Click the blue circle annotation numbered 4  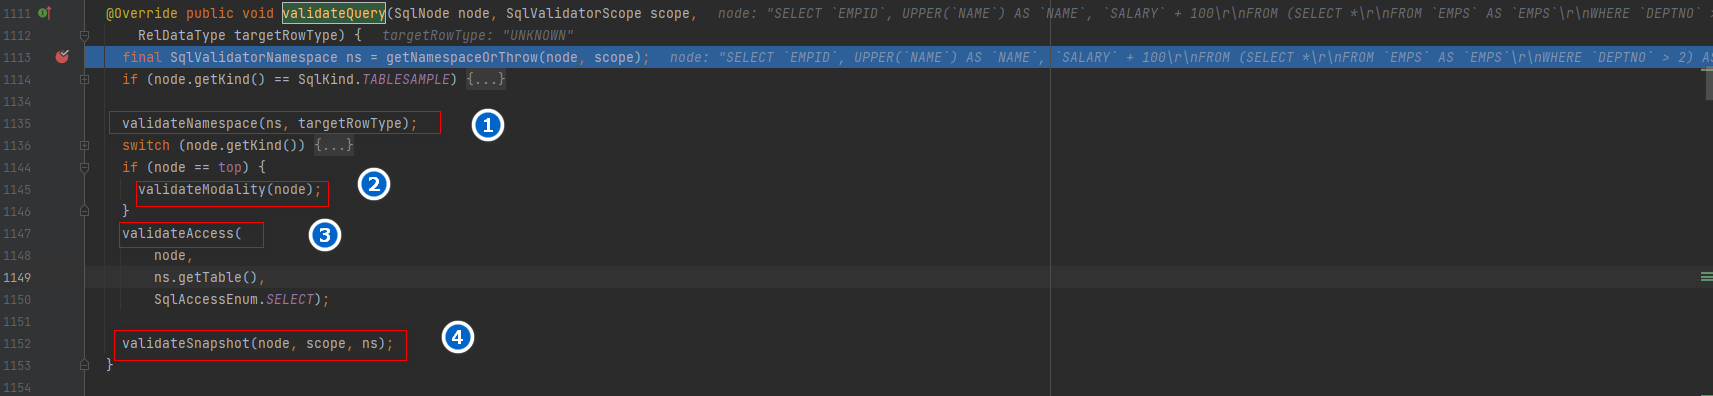coord(457,337)
